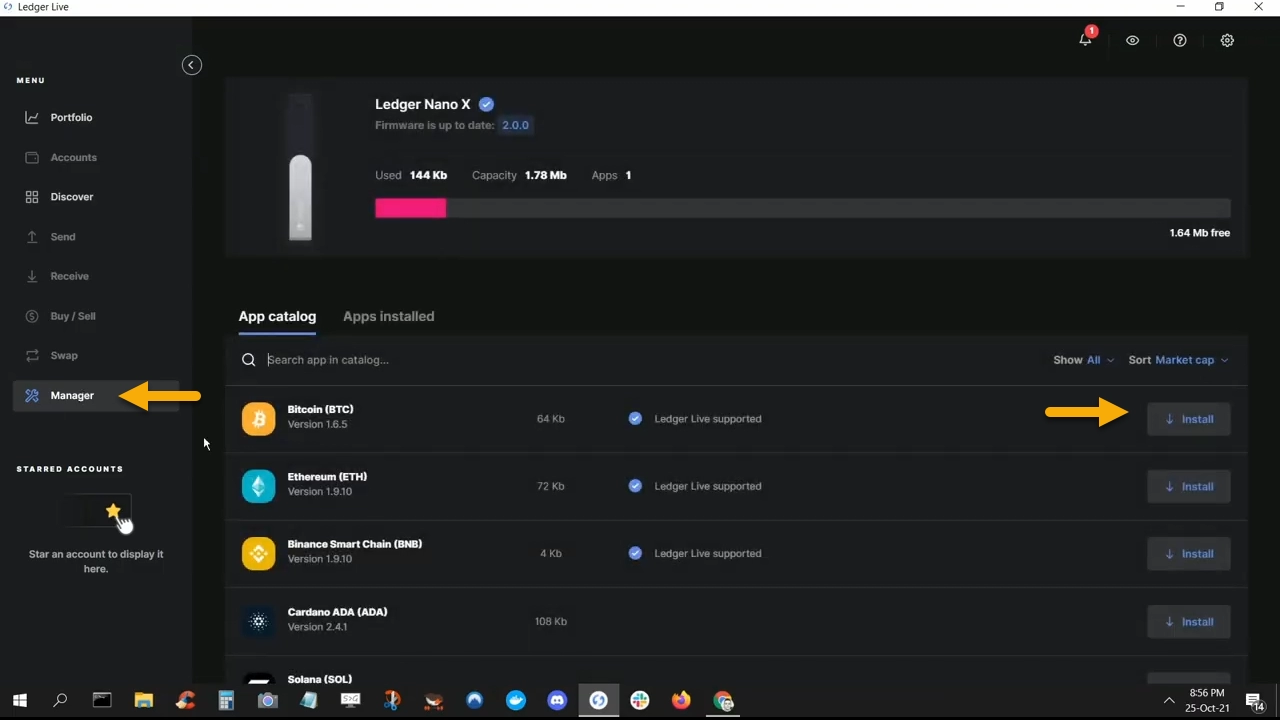Screen dimensions: 1280x720
Task: Open Windows taskbar search
Action: (x=60, y=700)
